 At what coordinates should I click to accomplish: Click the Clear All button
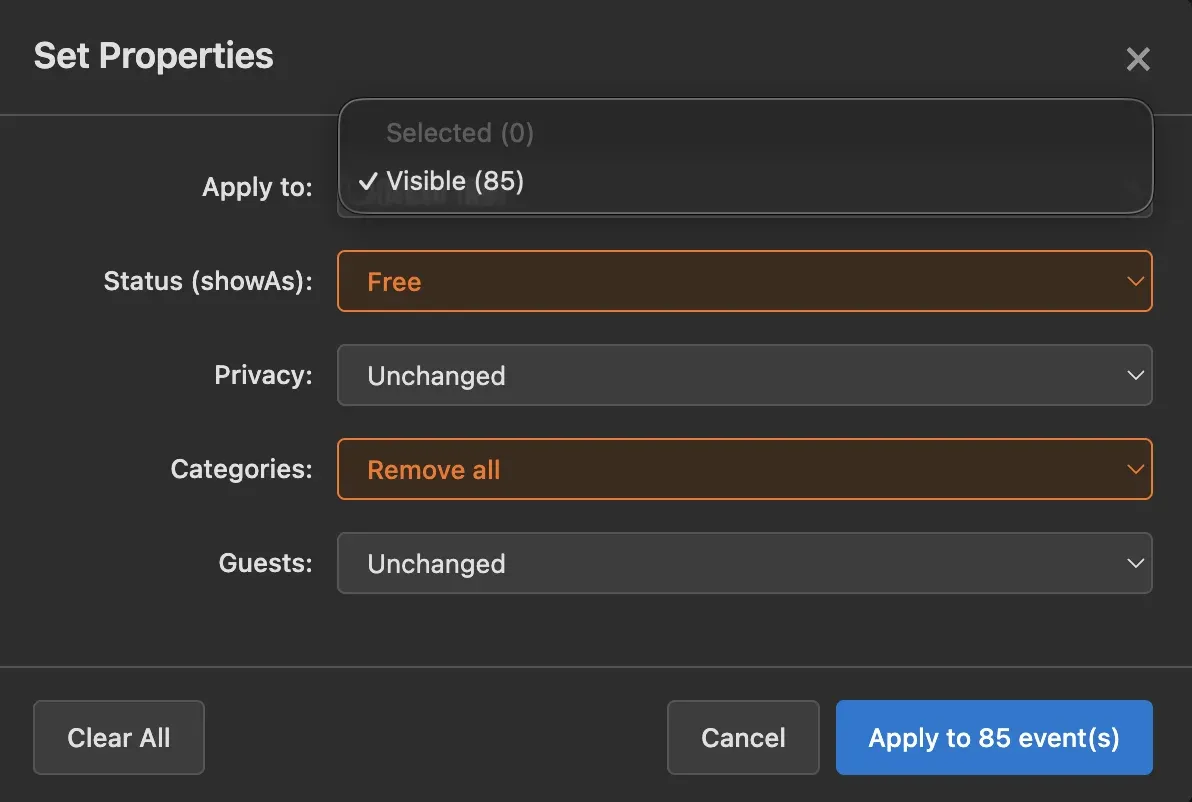coord(119,737)
